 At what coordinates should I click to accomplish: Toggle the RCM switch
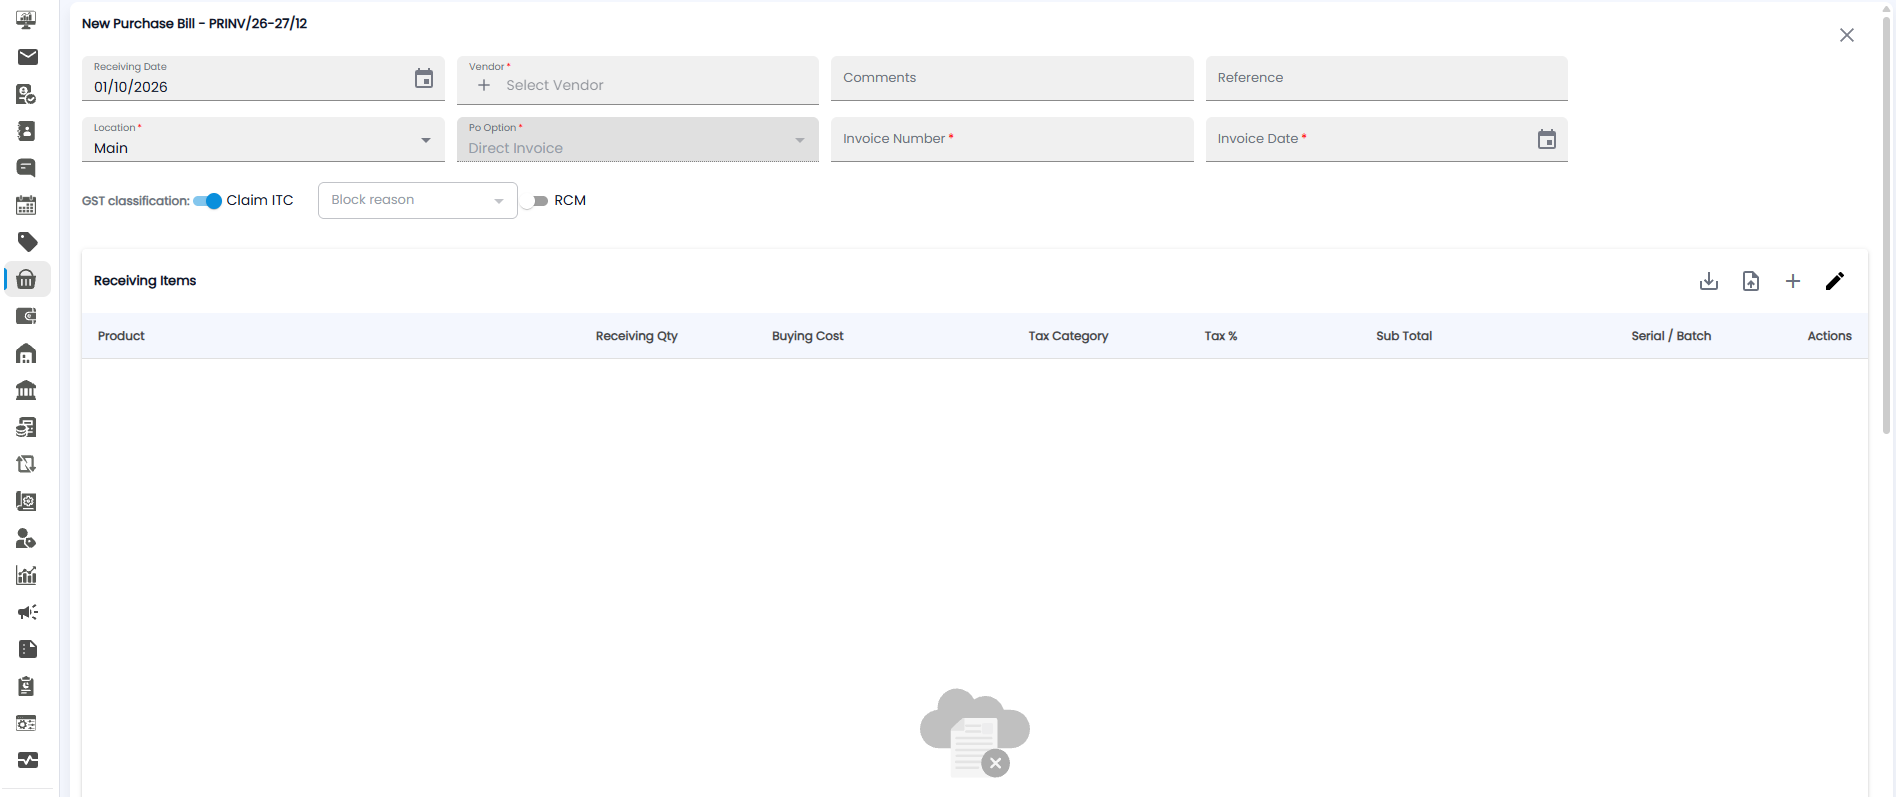(x=535, y=201)
